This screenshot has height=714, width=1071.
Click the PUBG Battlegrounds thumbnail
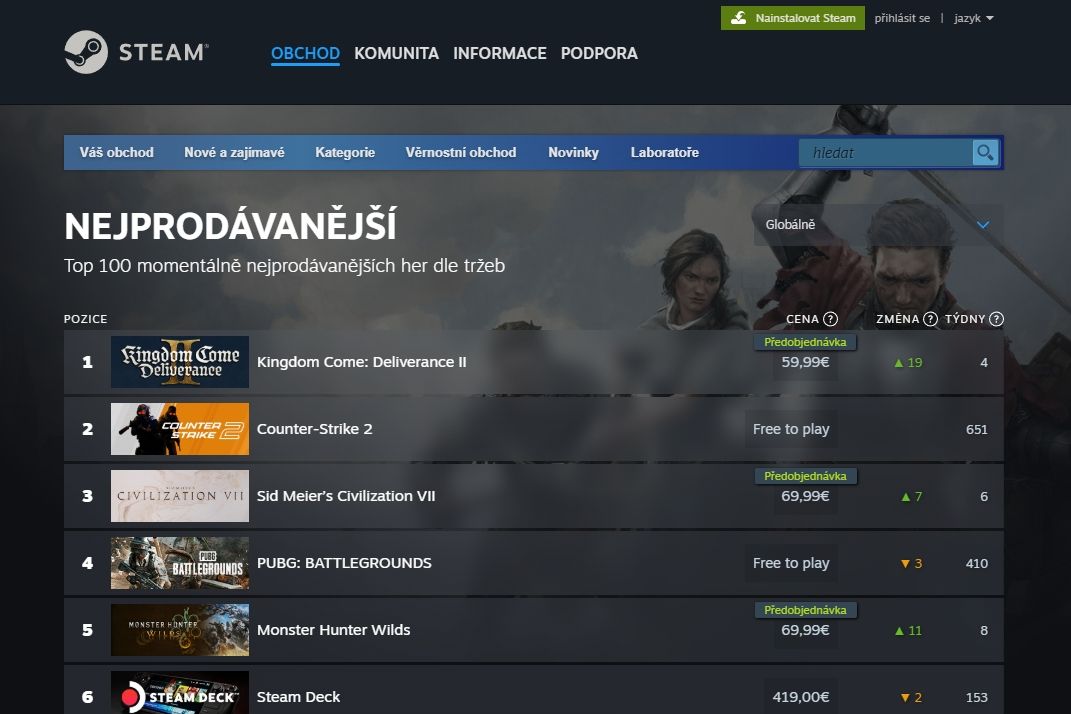[180, 563]
